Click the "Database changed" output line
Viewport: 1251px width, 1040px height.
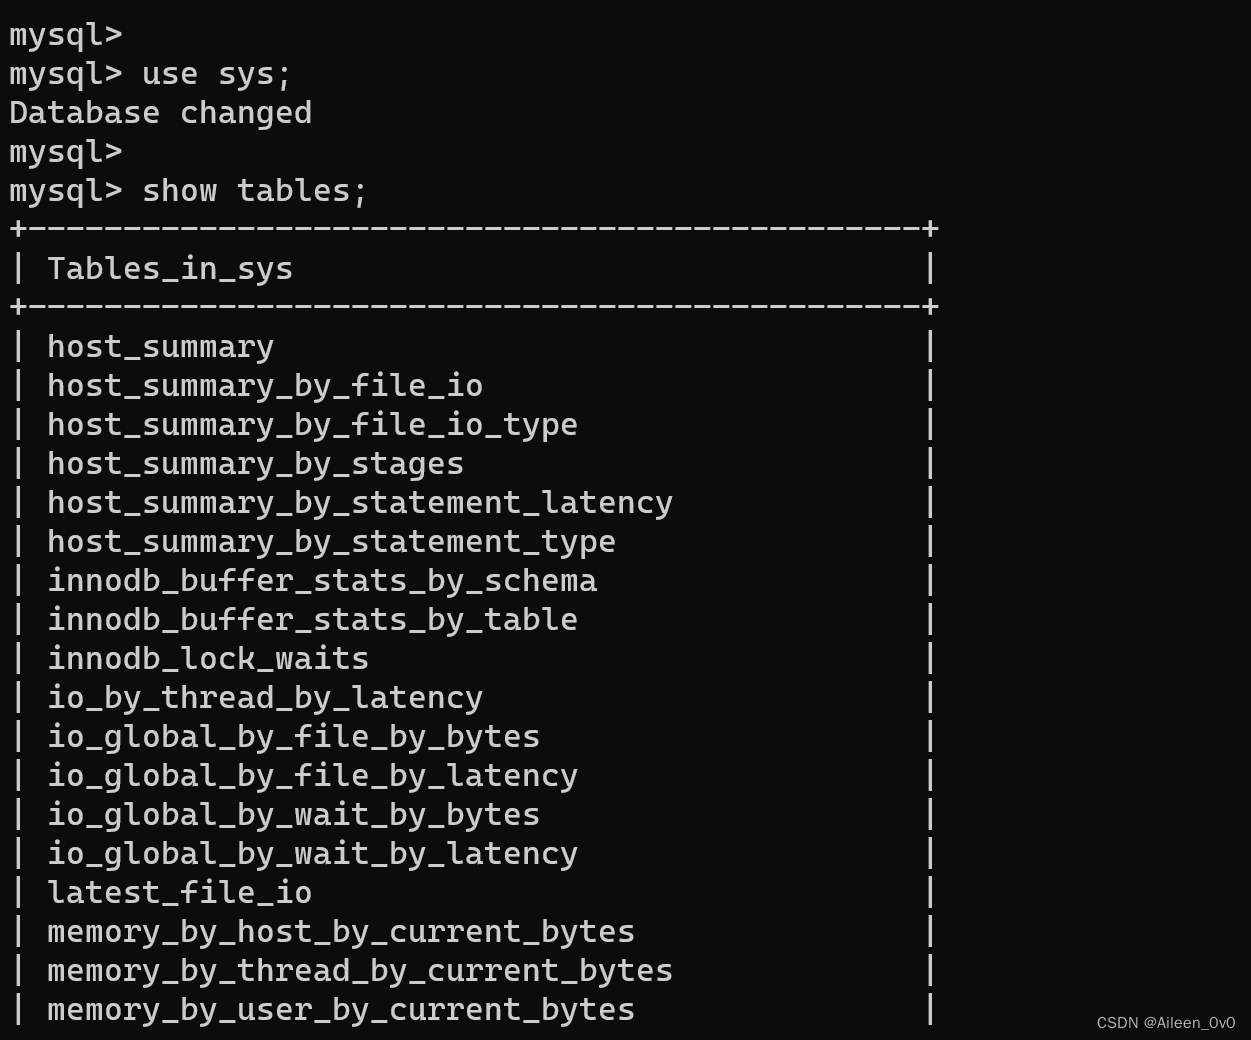click(x=160, y=113)
